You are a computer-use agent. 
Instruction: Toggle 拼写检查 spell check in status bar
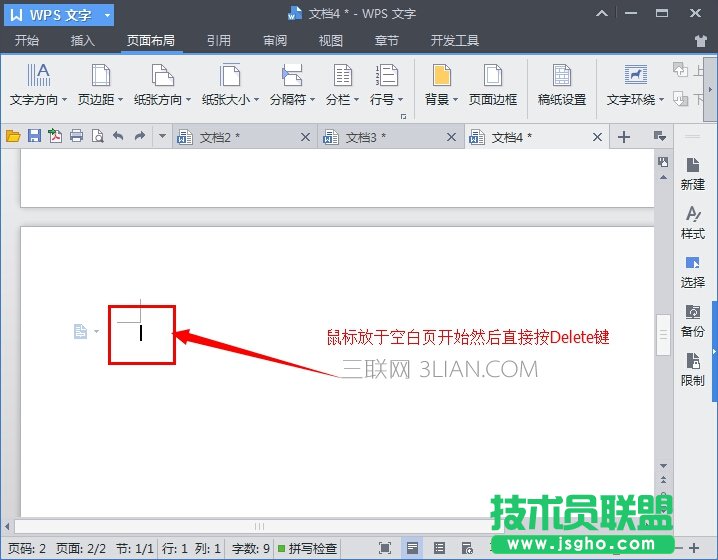pyautogui.click(x=308, y=548)
